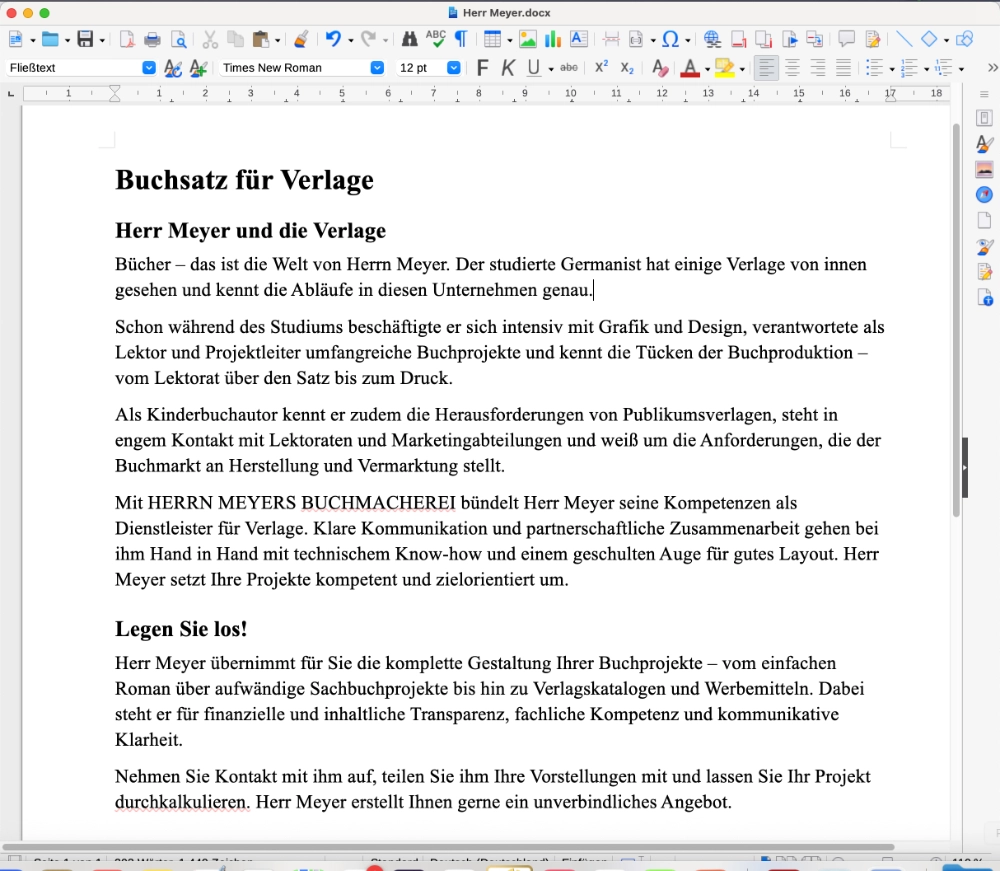Expand font color options arrow
This screenshot has height=871, width=1000.
707,69
